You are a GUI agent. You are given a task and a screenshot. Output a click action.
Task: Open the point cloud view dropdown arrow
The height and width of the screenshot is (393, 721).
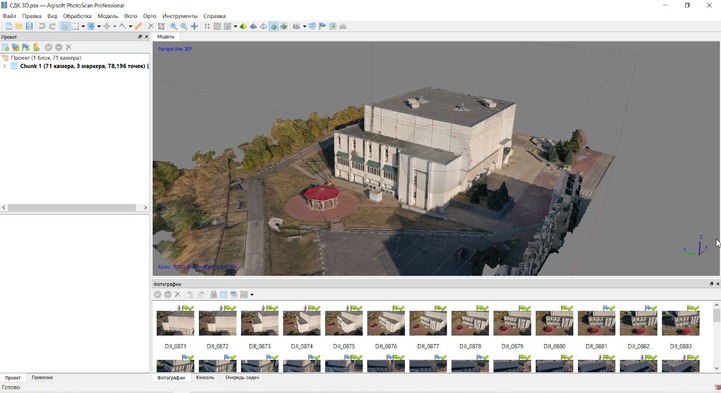coord(235,26)
